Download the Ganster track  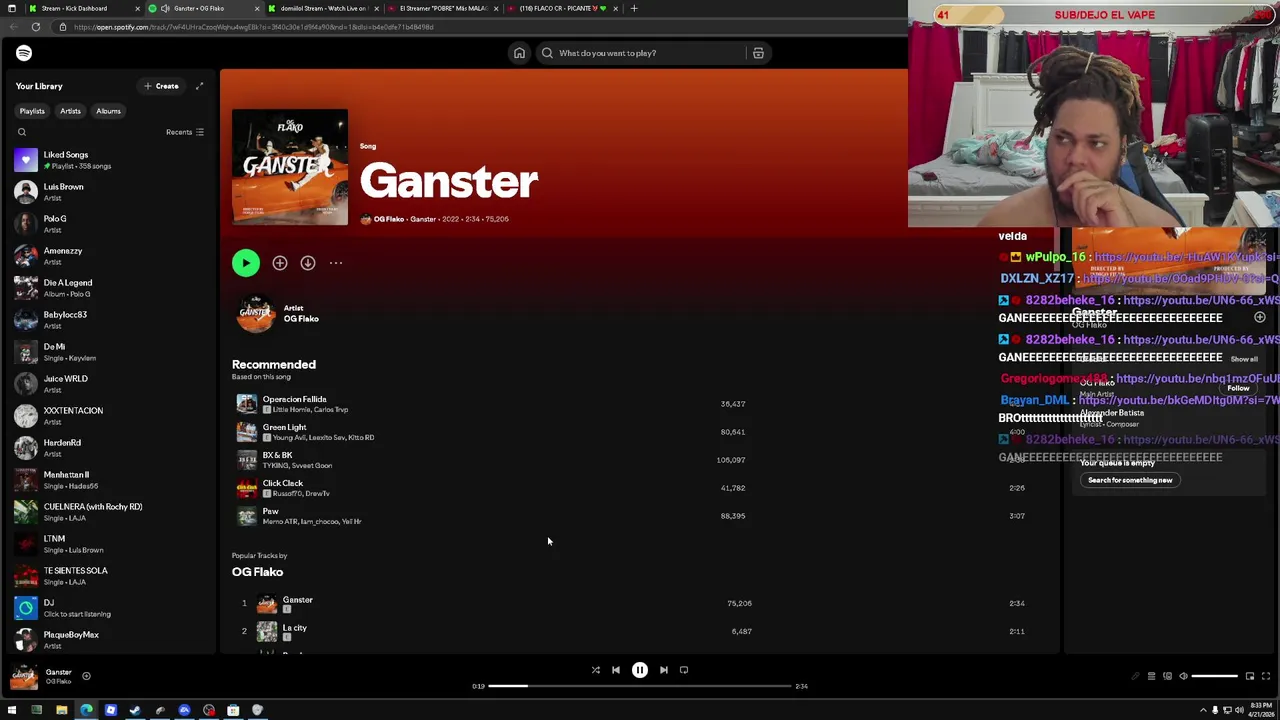click(x=308, y=263)
